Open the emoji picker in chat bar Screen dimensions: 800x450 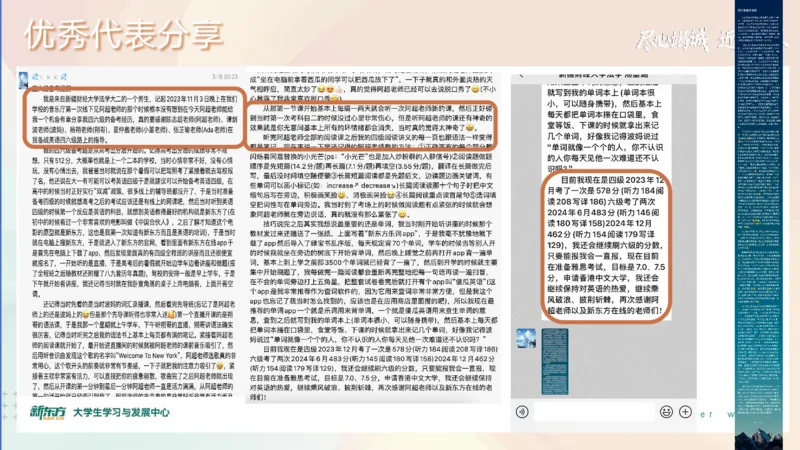click(x=666, y=412)
